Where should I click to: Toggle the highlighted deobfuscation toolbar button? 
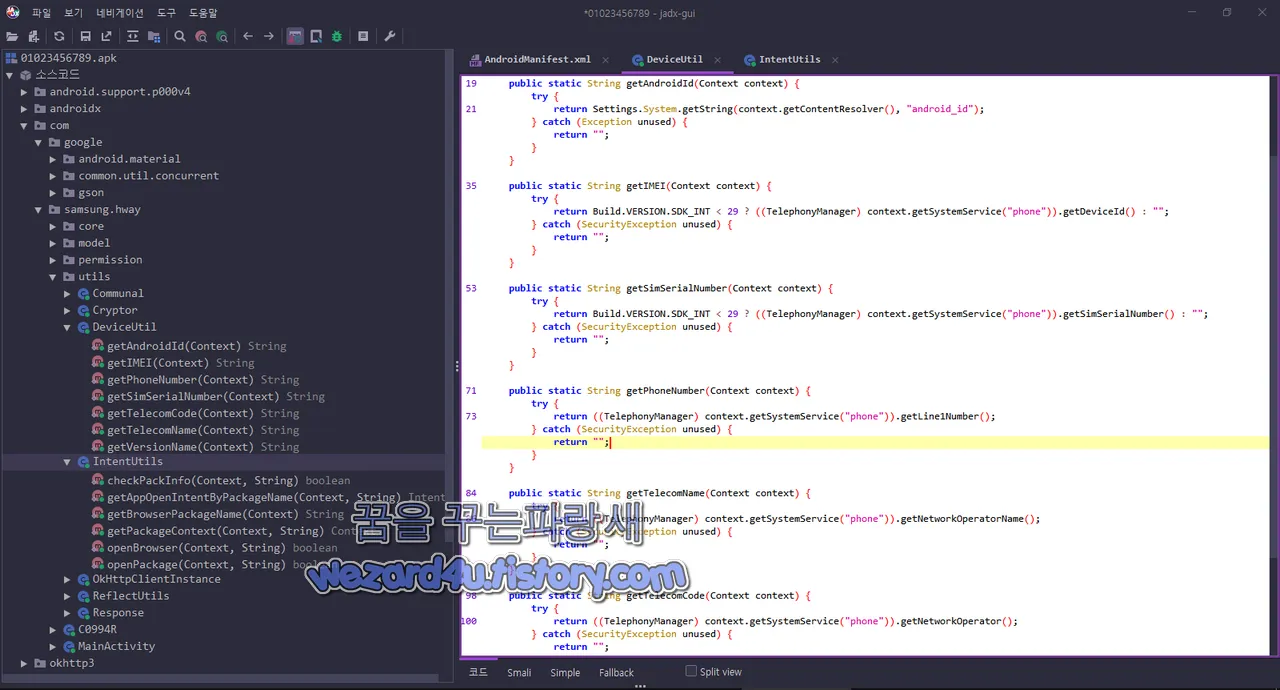(x=295, y=36)
